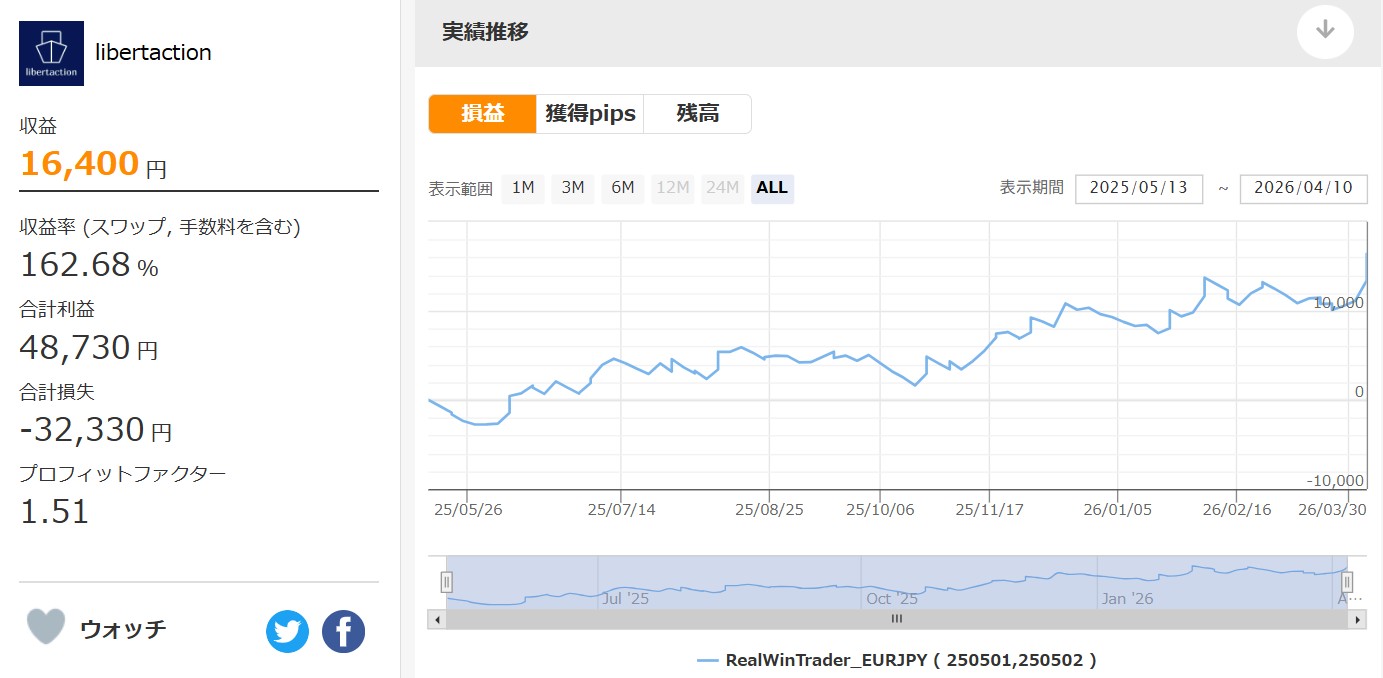1383x678 pixels.
Task: Set display range to 6M
Action: point(623,188)
